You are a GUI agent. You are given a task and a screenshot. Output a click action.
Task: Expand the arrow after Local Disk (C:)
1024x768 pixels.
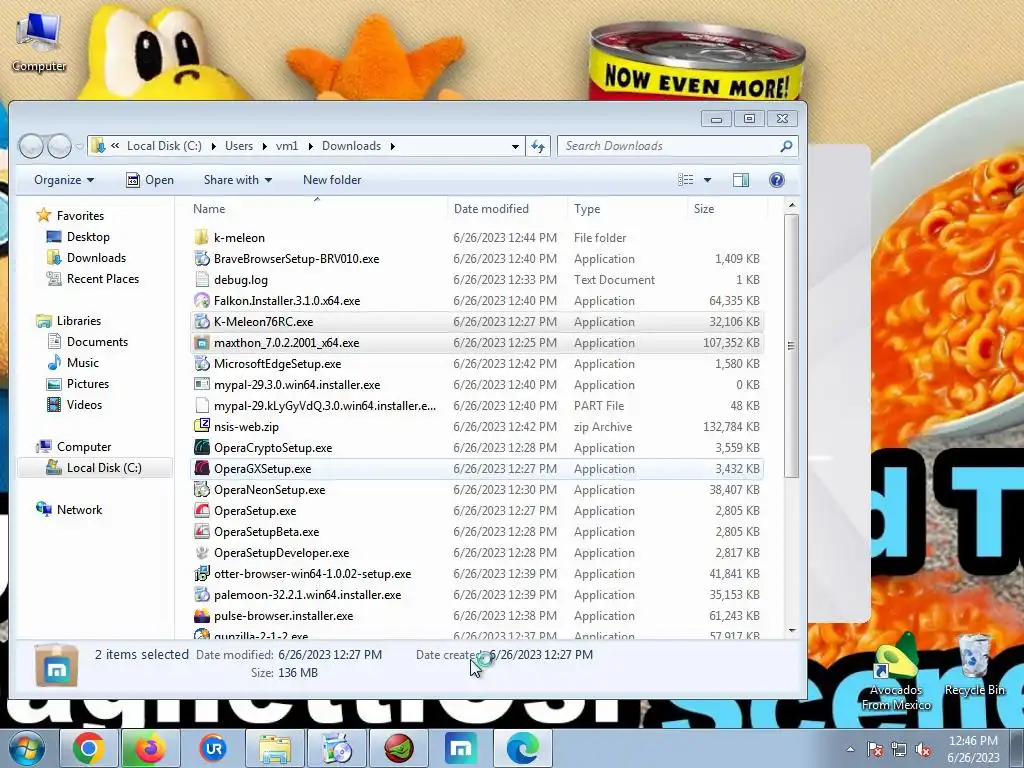click(x=214, y=146)
